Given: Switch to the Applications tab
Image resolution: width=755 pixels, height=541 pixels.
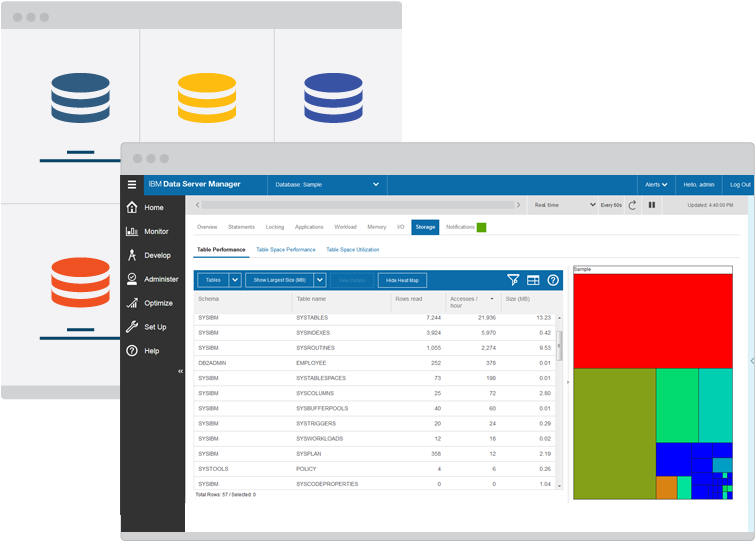Looking at the screenshot, I should (x=309, y=227).
